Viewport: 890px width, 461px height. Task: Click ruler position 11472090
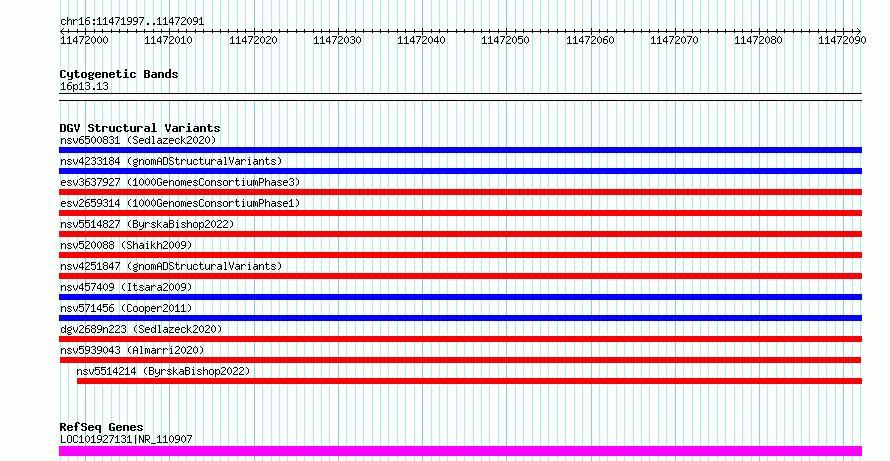842,40
